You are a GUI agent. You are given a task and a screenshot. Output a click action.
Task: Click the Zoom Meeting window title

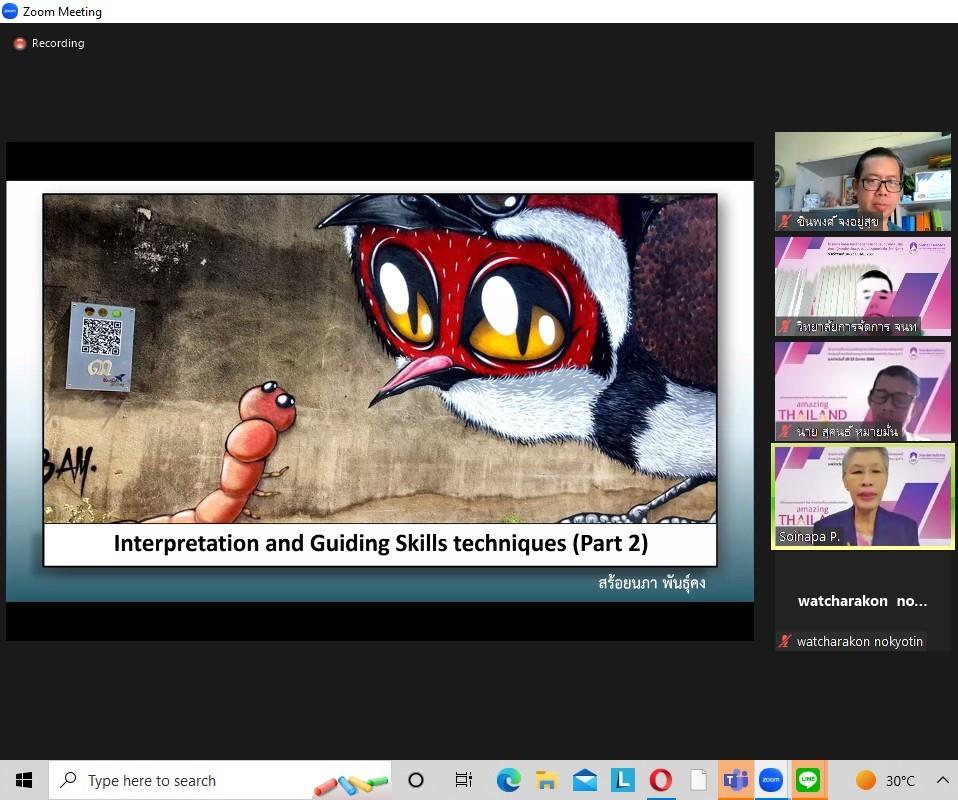pos(62,12)
